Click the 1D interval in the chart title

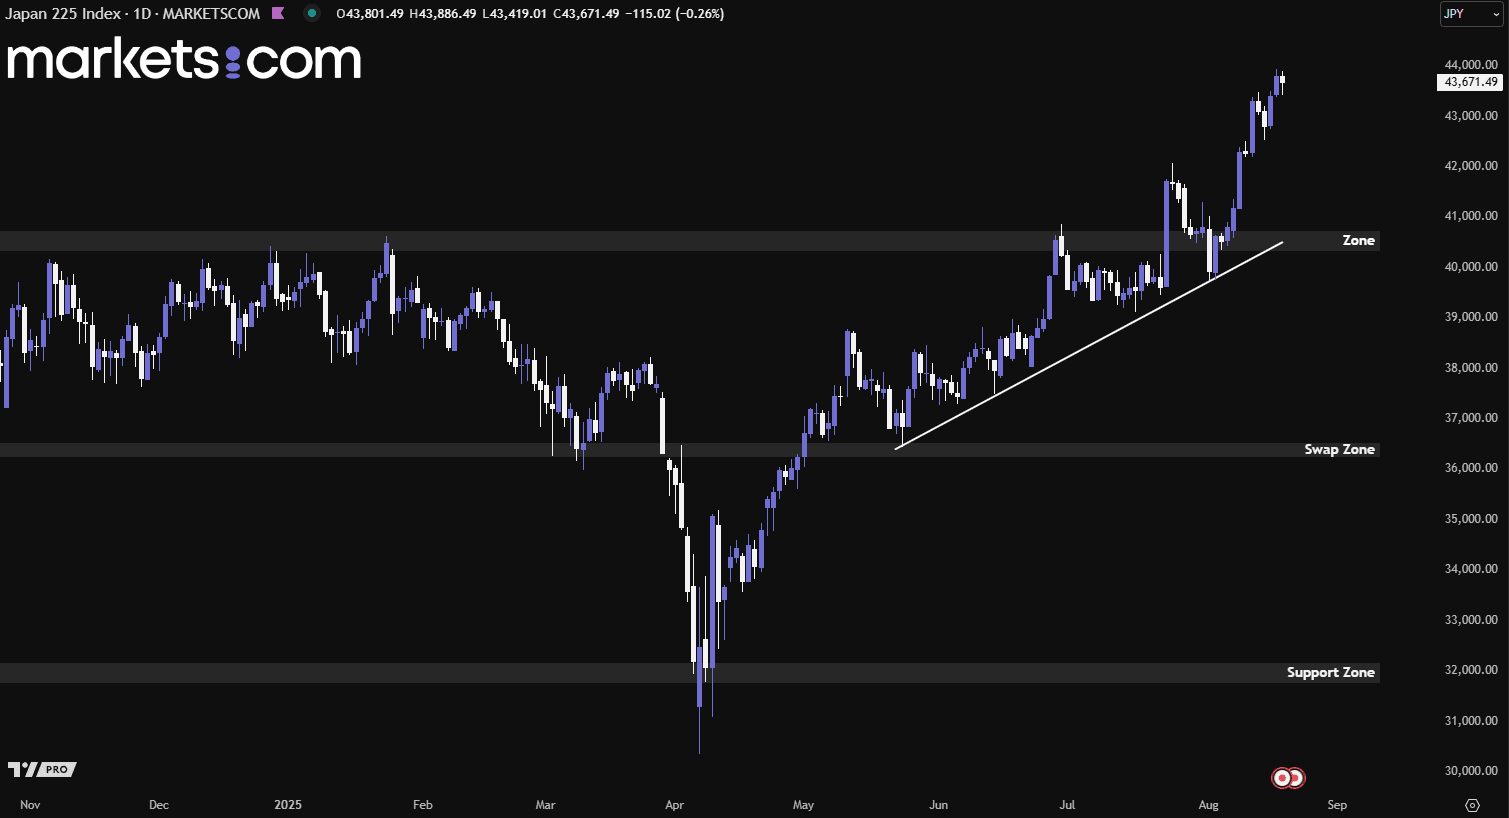pyautogui.click(x=141, y=14)
